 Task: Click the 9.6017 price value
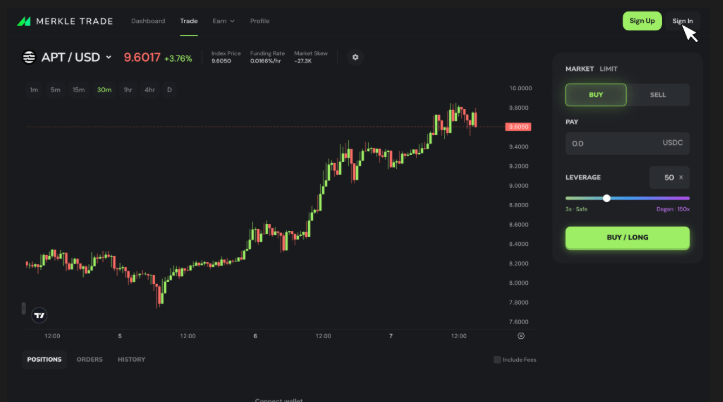[x=142, y=58]
